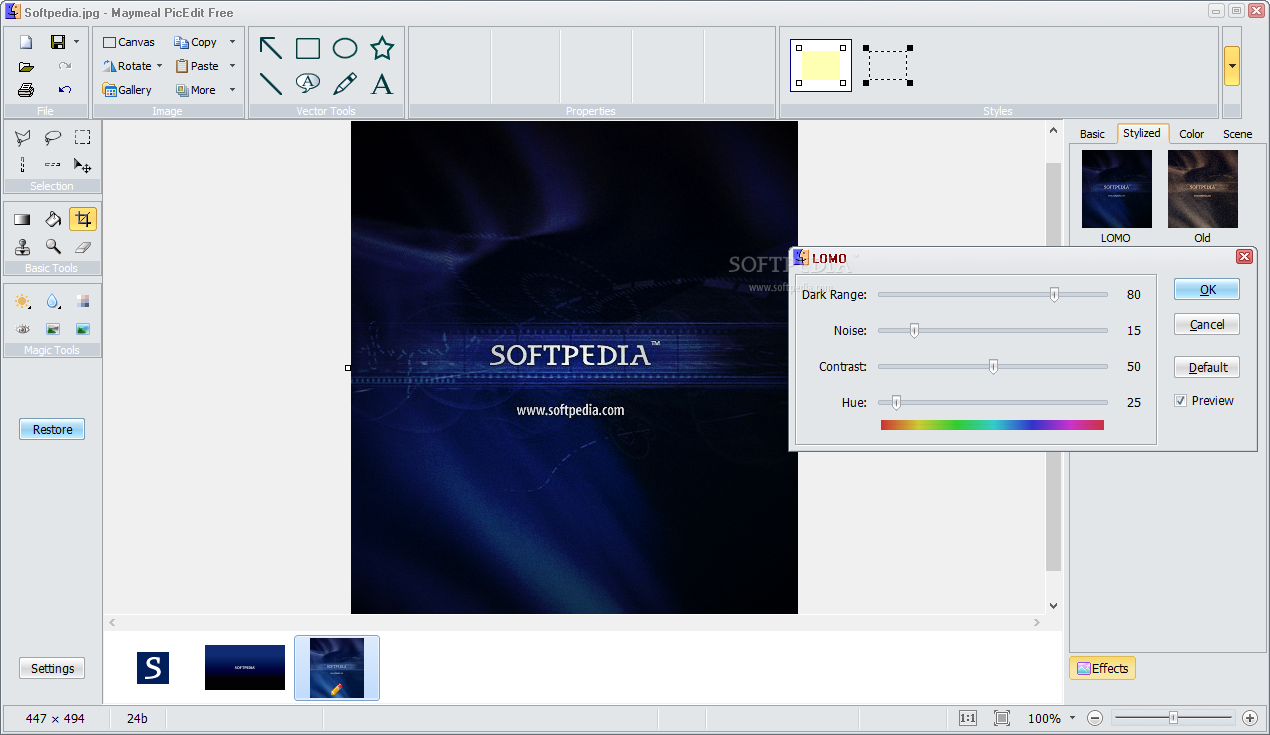This screenshot has width=1270, height=735.
Task: Click the zoom in plus button
Action: pos(1249,718)
